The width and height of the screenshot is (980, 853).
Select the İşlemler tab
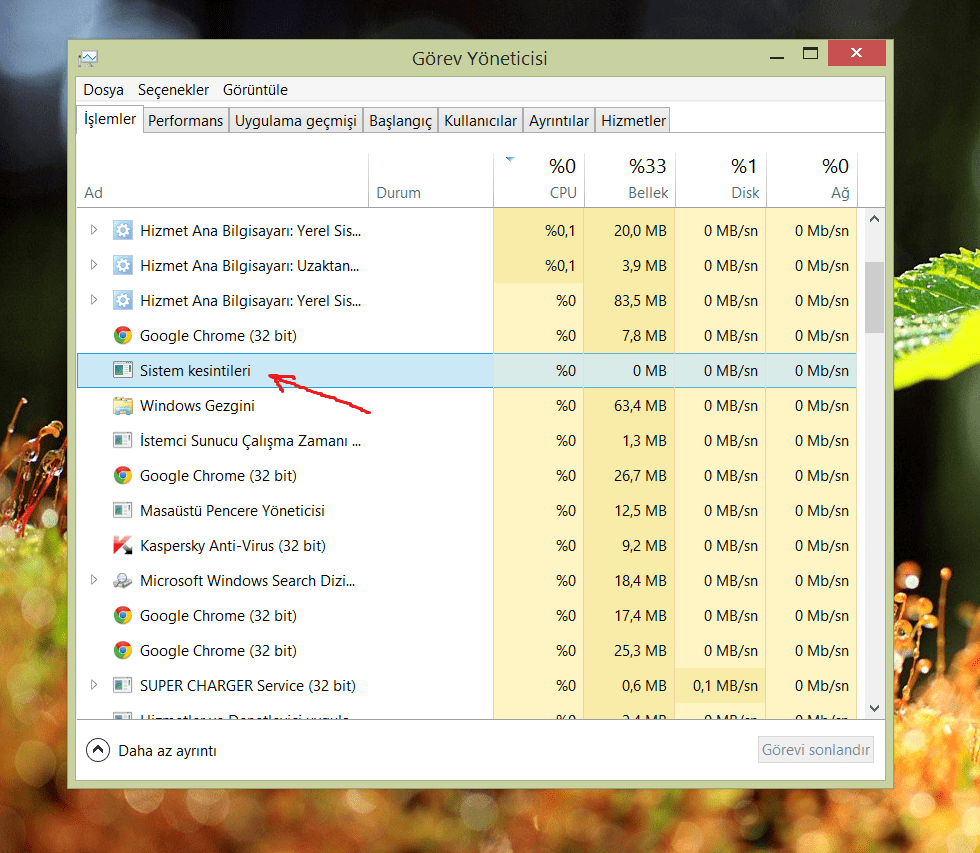pos(110,119)
